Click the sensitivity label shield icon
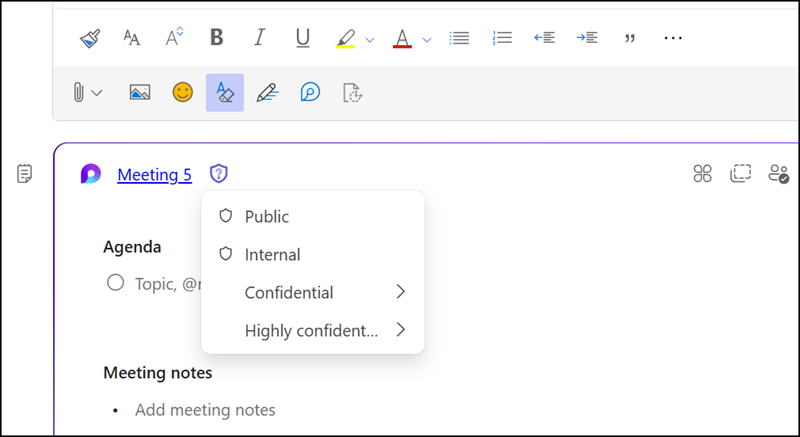 219,174
